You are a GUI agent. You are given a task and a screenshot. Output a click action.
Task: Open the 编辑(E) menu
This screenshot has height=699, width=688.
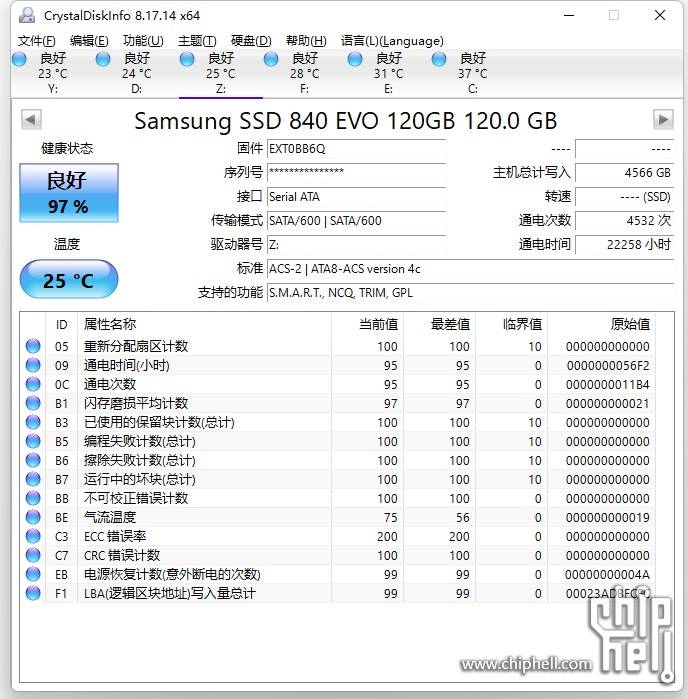89,41
